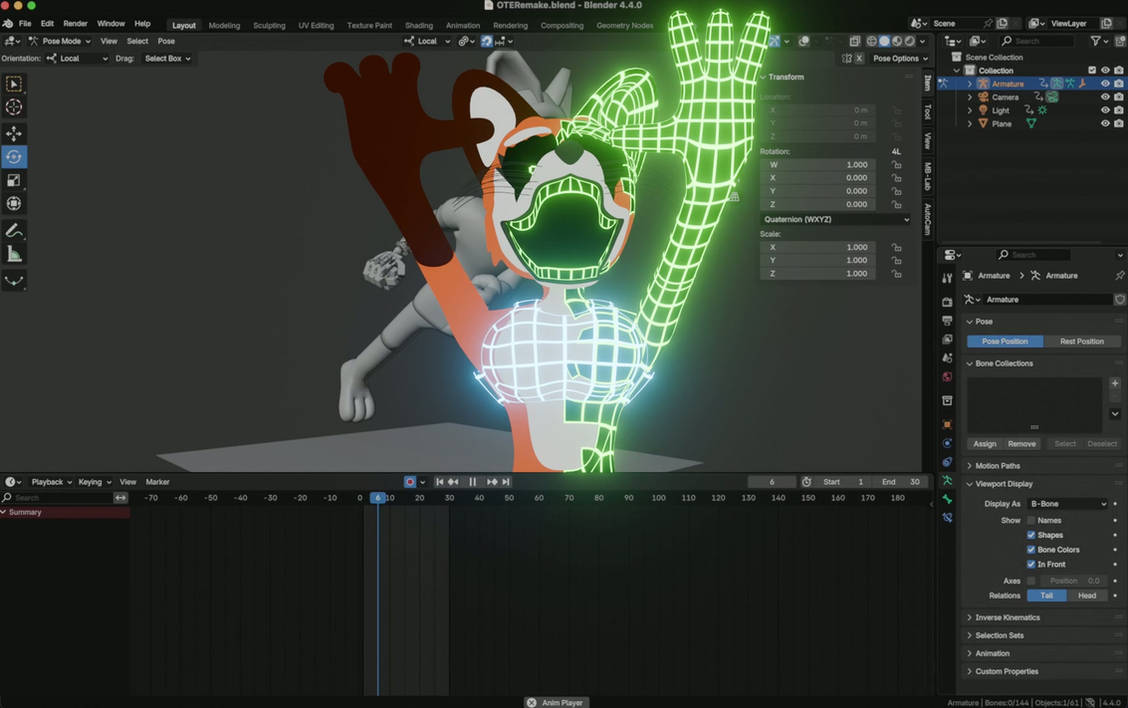
Task: Adjust the Rotation W value field
Action: point(818,165)
